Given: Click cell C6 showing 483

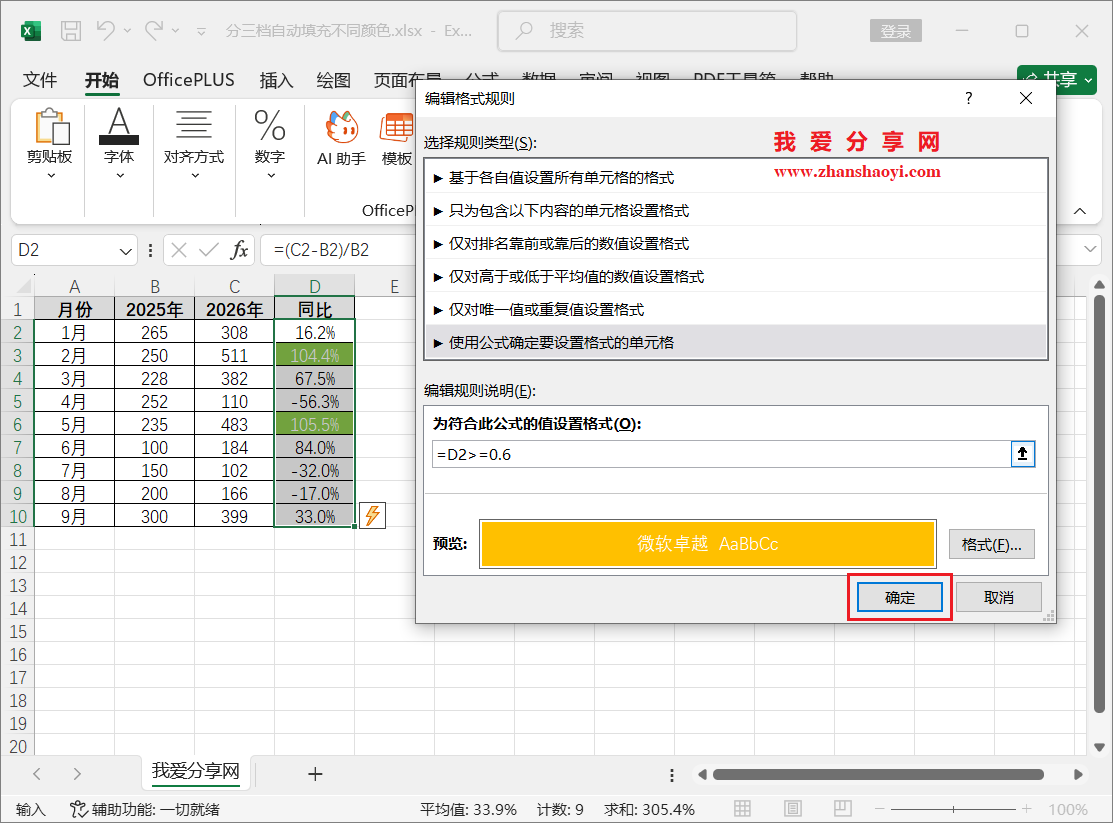Looking at the screenshot, I should (x=234, y=424).
